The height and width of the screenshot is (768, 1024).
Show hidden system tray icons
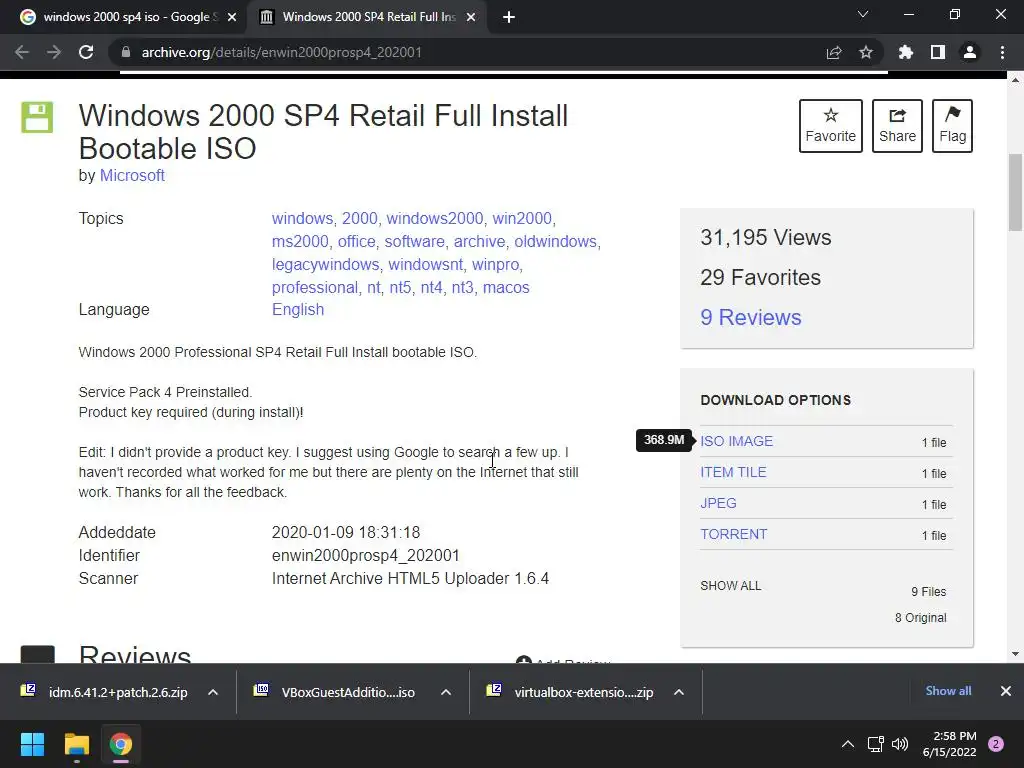point(848,744)
